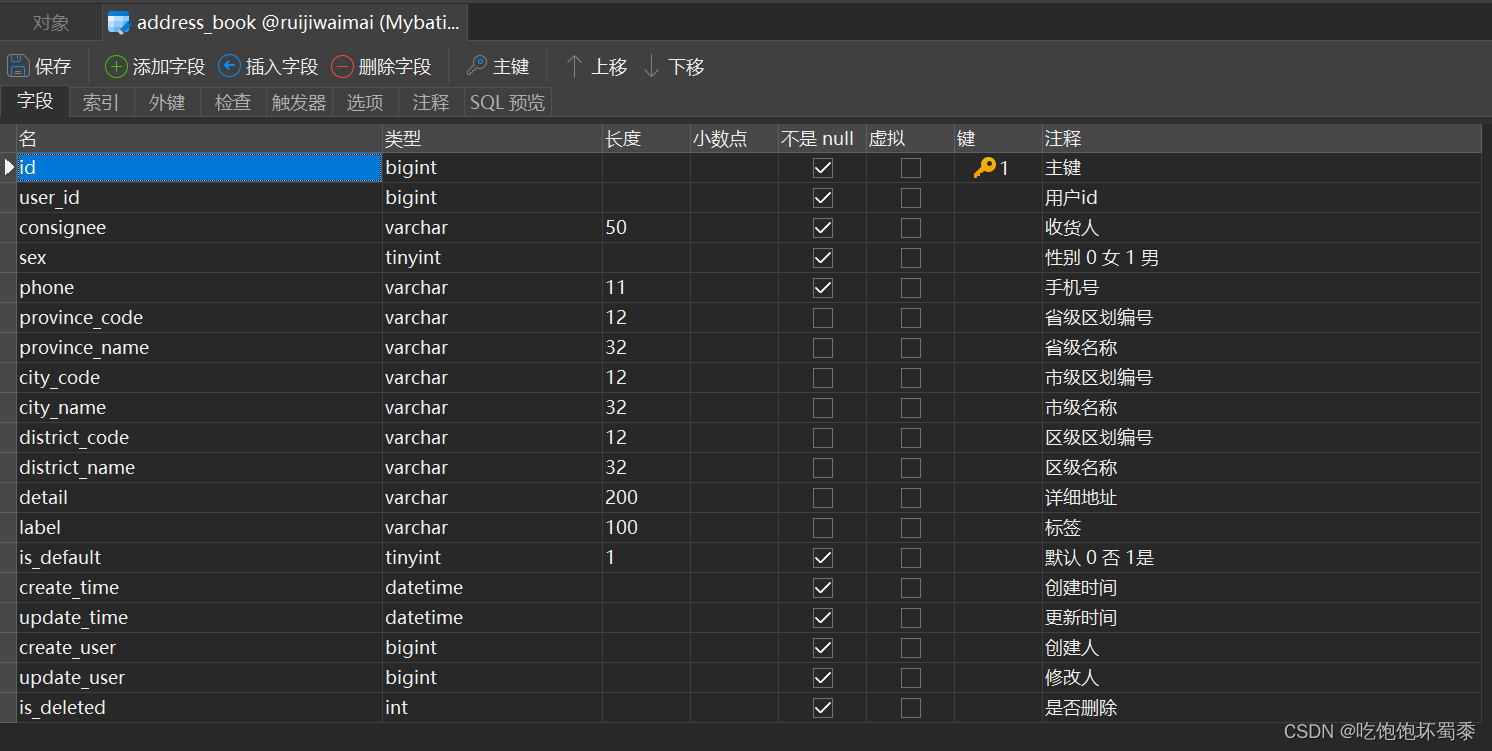
Task: Click the int type cell for is_deleted
Action: pos(492,708)
